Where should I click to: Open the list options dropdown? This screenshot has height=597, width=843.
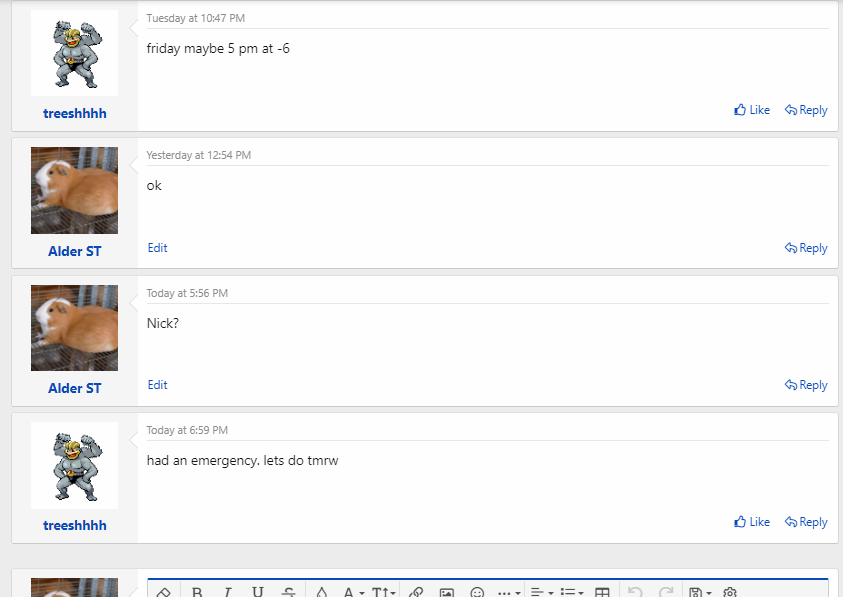click(571, 591)
